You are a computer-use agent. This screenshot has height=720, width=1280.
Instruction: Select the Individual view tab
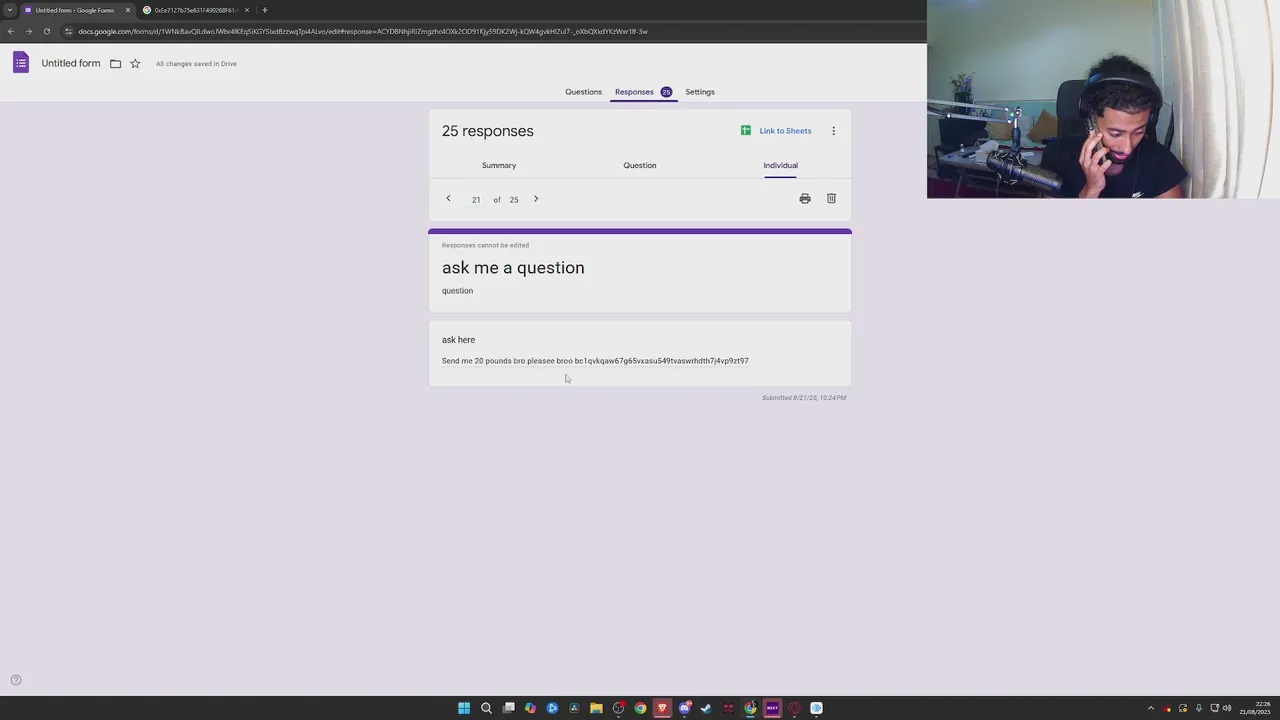pos(781,165)
